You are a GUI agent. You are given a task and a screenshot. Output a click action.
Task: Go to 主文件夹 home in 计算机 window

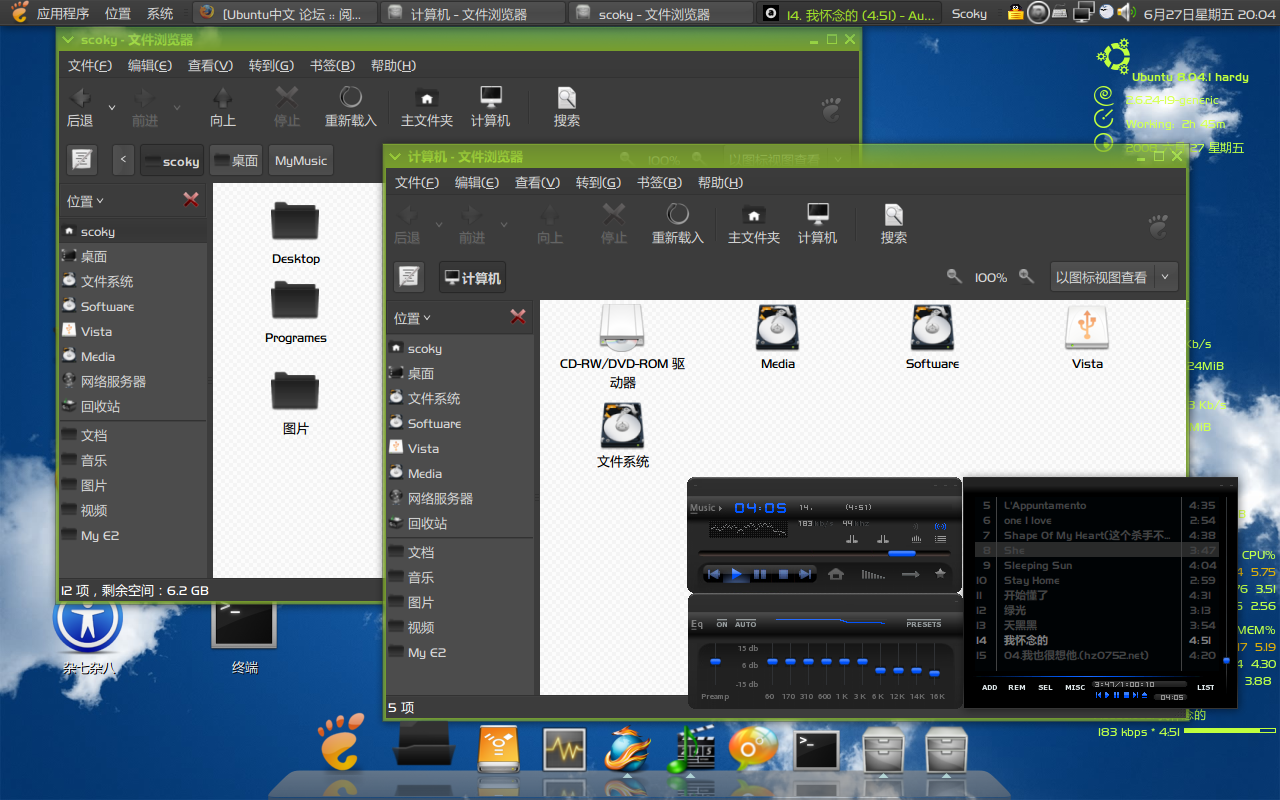(753, 223)
